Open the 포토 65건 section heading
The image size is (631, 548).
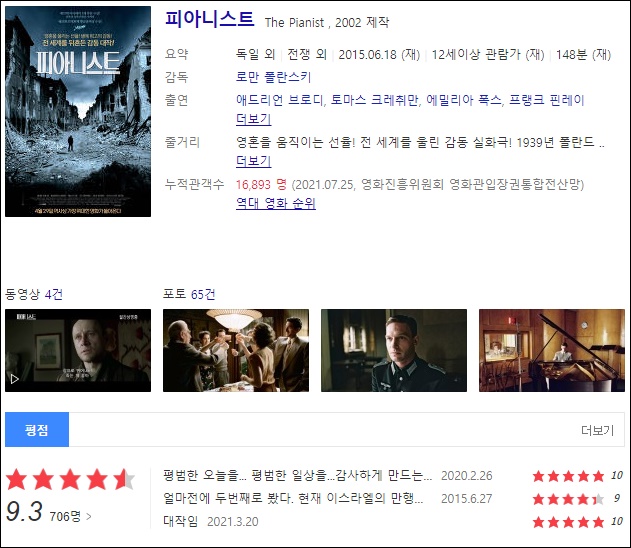click(189, 294)
